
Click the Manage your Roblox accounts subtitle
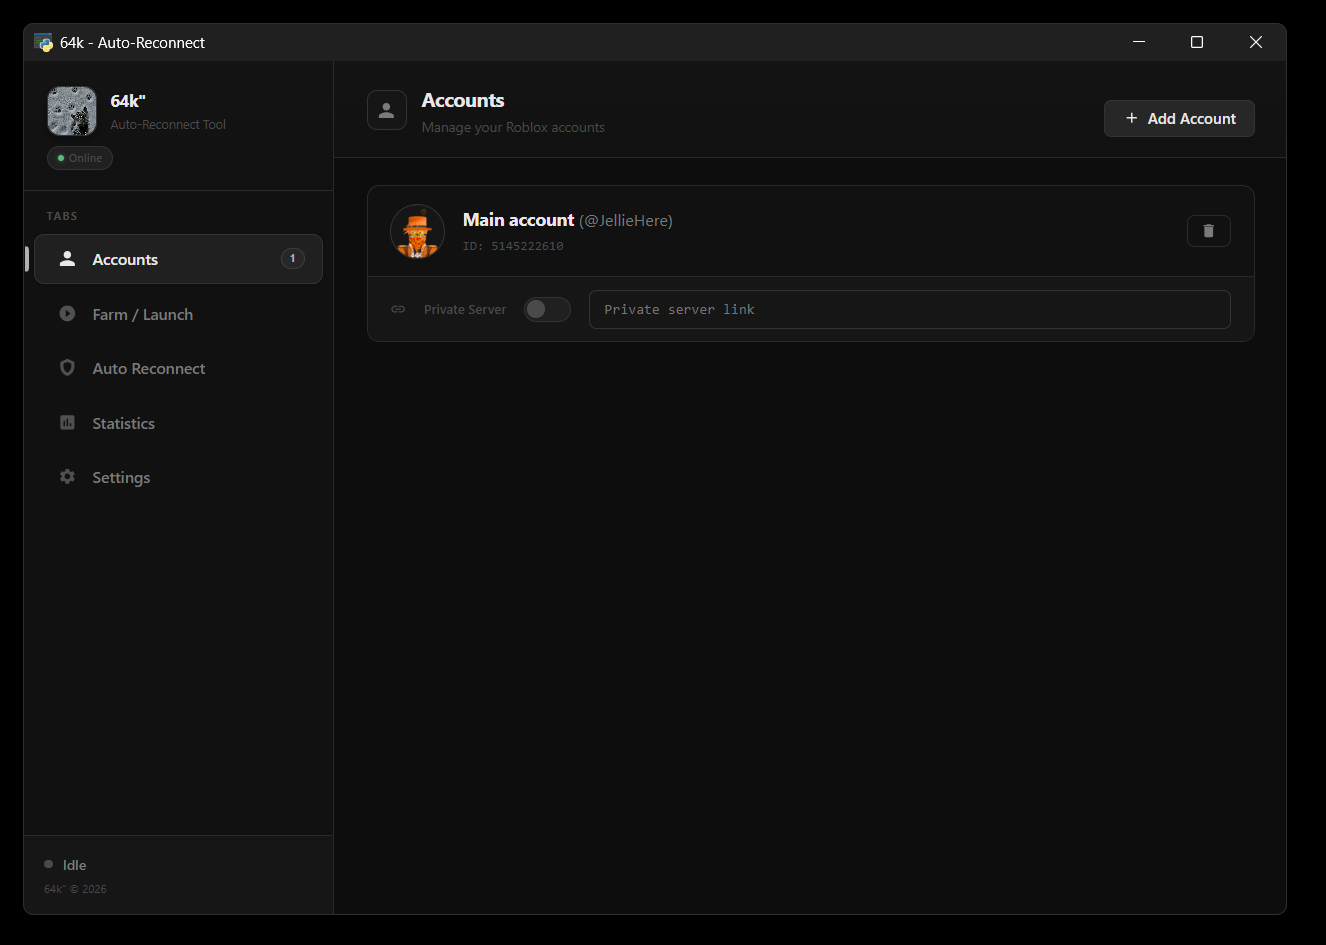pos(513,127)
